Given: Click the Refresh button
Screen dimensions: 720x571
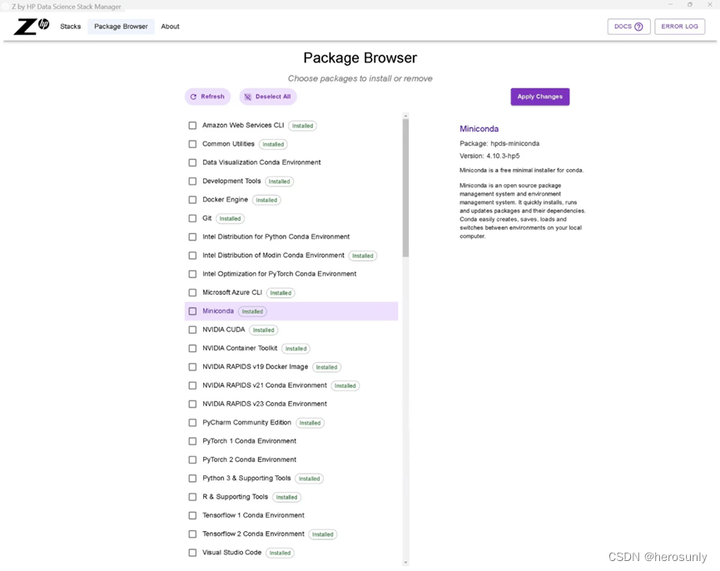Looking at the screenshot, I should pyautogui.click(x=208, y=97).
